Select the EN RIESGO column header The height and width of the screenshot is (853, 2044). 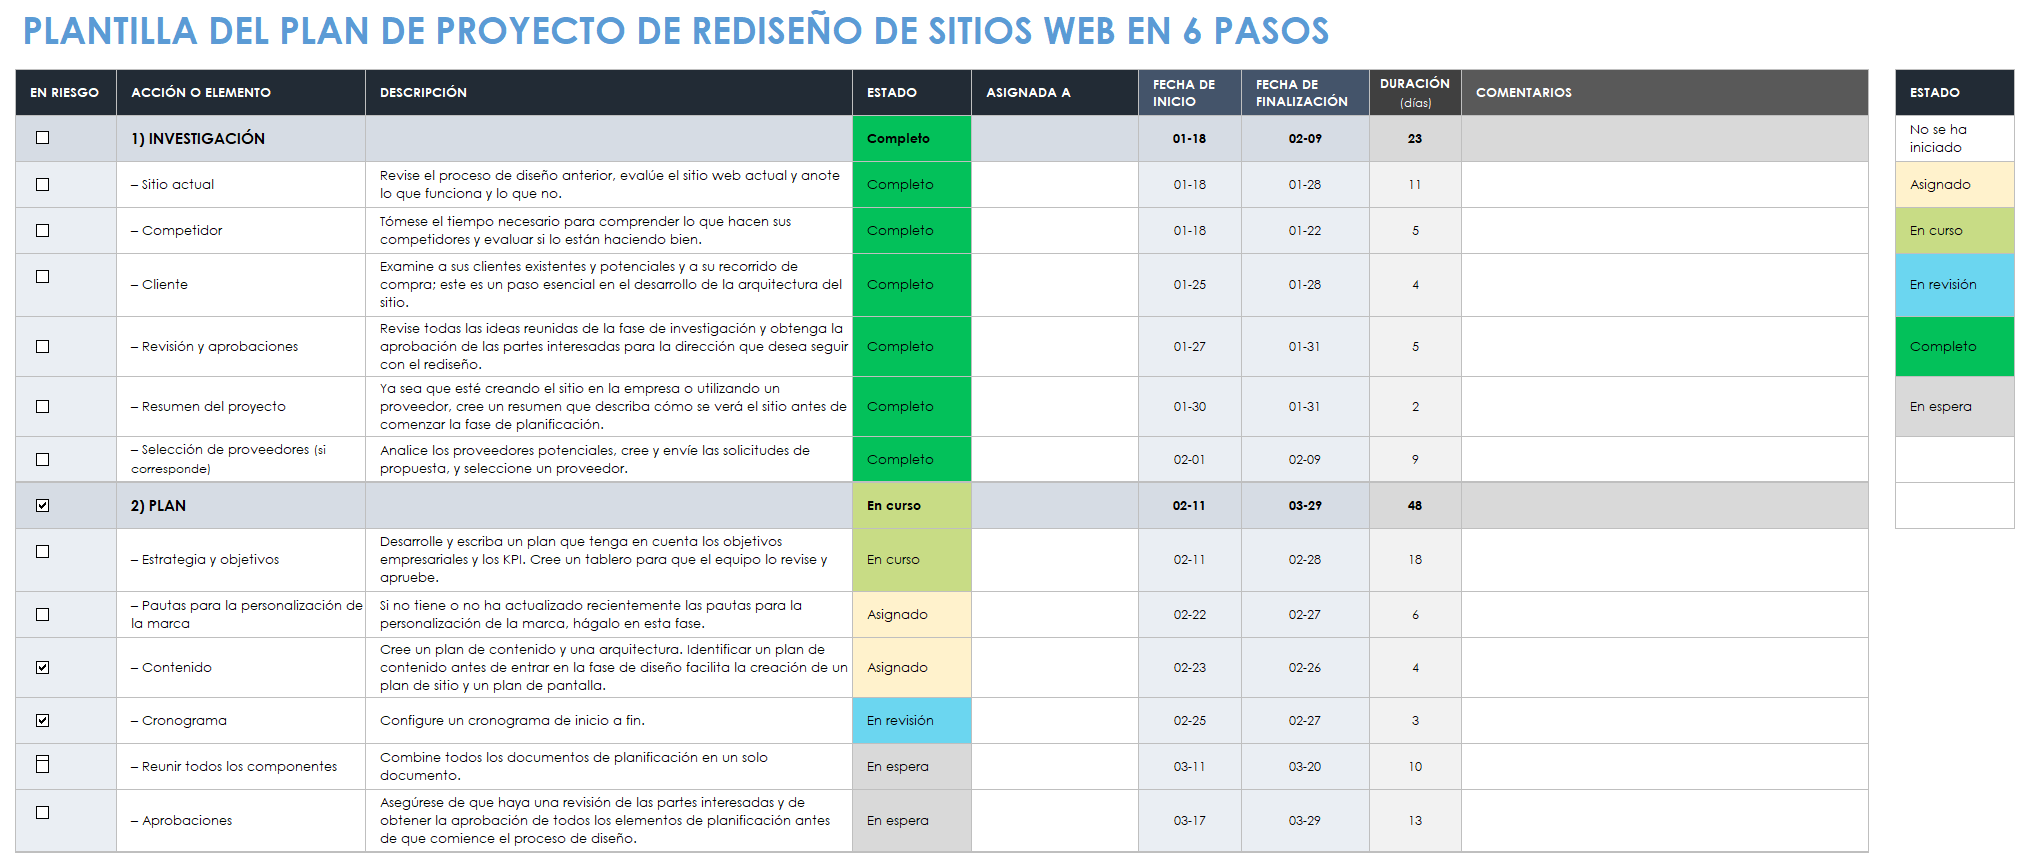66,92
